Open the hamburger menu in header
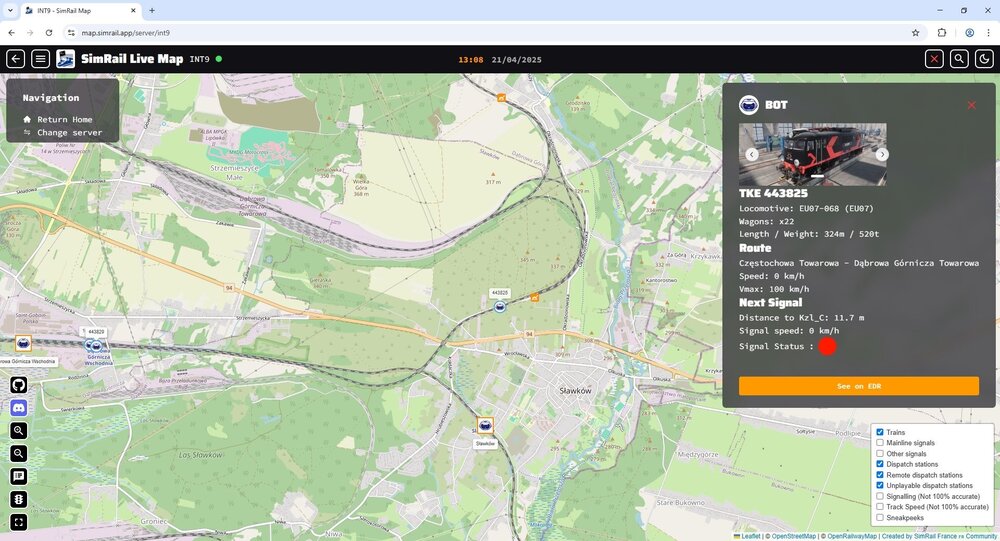1000x541 pixels. (41, 59)
